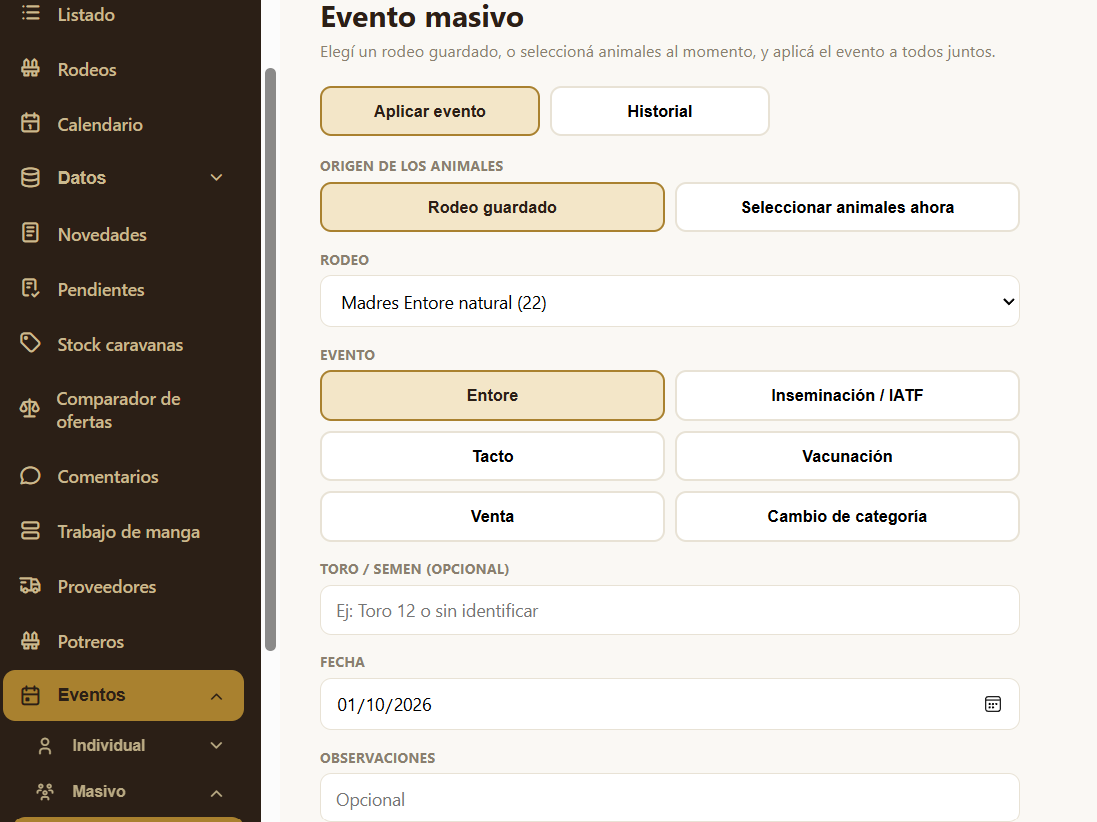This screenshot has width=1097, height=822.
Task: Select the Vacunación event type
Action: pos(847,456)
